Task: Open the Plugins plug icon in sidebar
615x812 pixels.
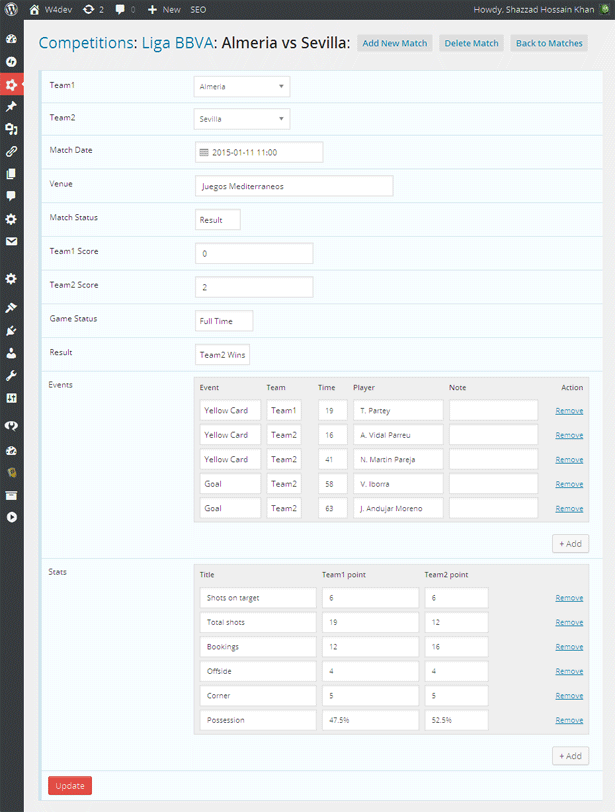Action: (x=11, y=330)
